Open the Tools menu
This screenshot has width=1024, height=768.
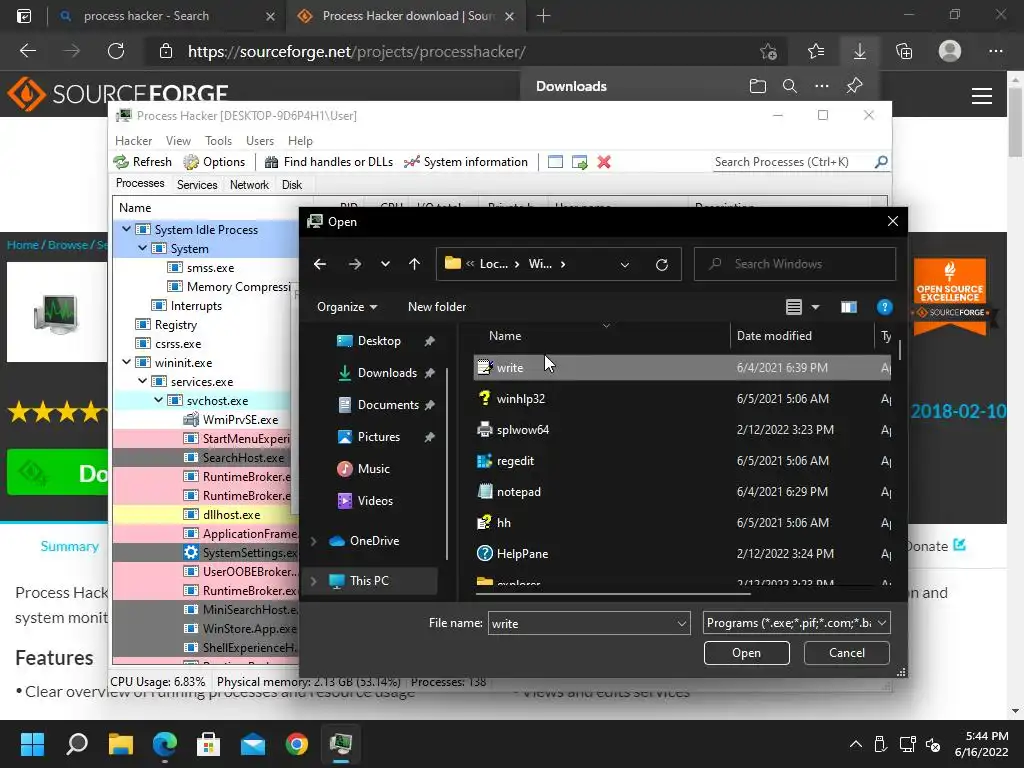click(x=218, y=141)
